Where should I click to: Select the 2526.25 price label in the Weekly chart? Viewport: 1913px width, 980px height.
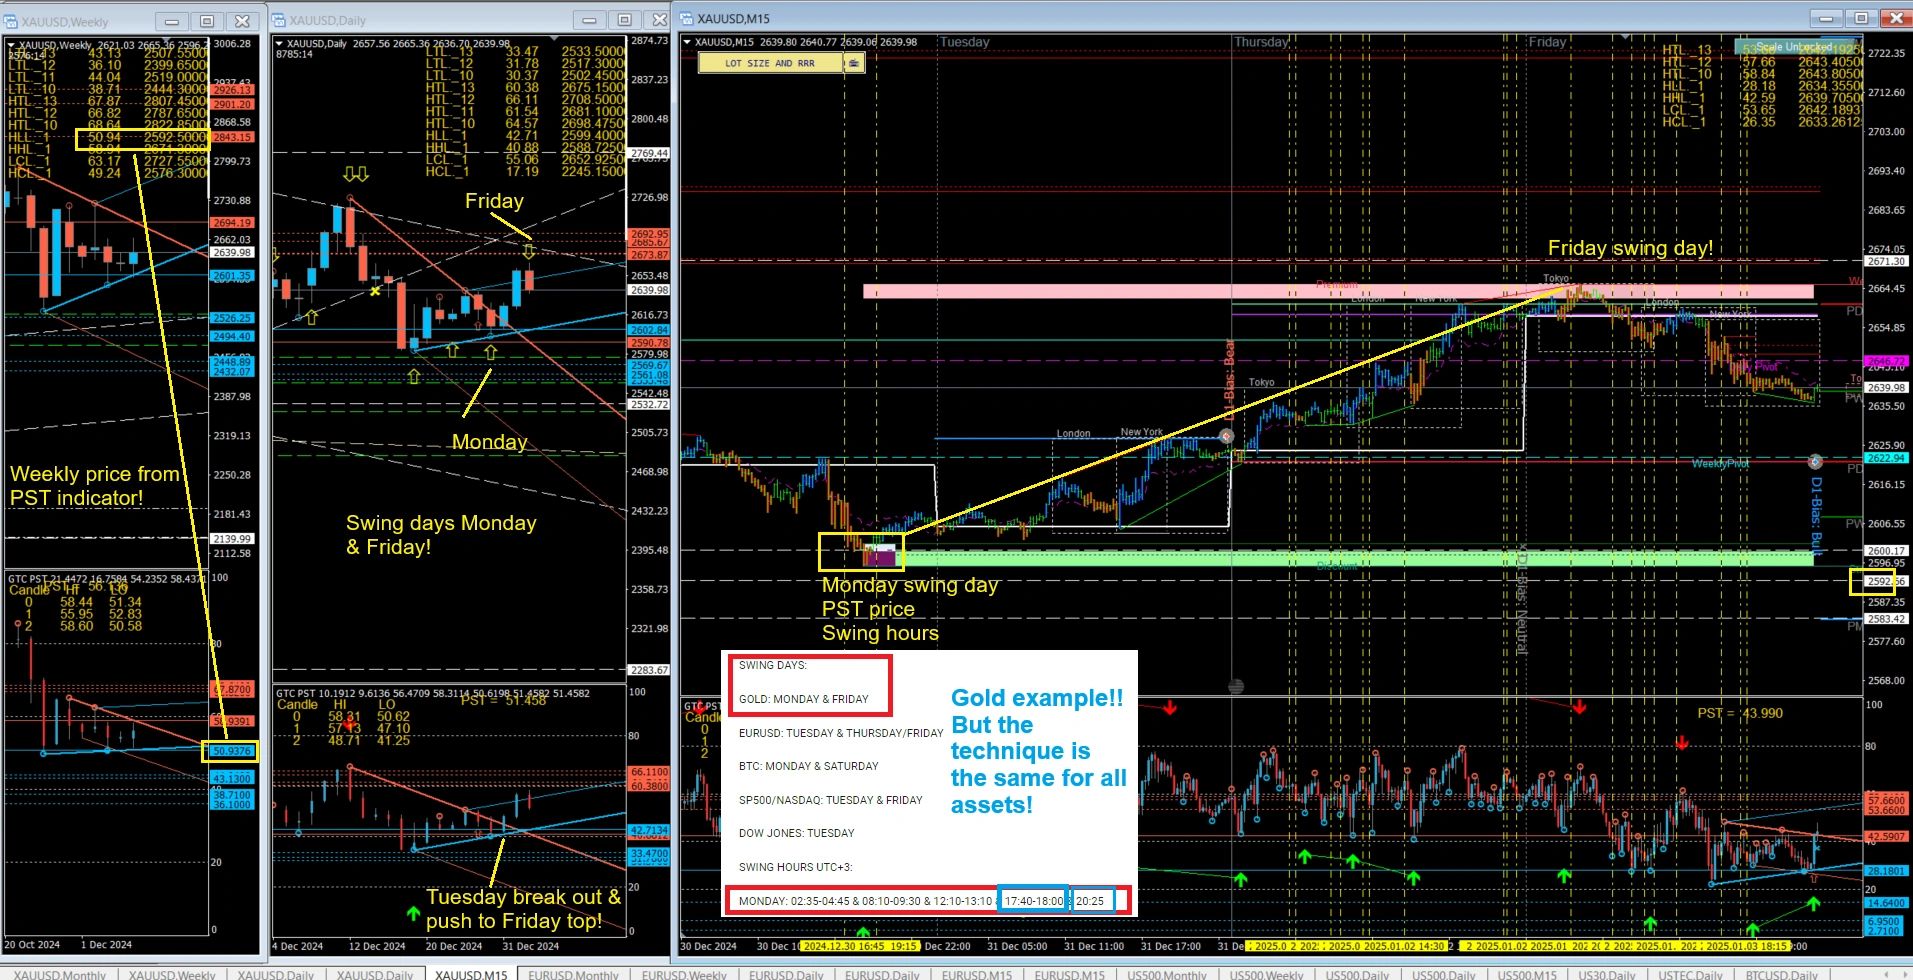pyautogui.click(x=232, y=318)
